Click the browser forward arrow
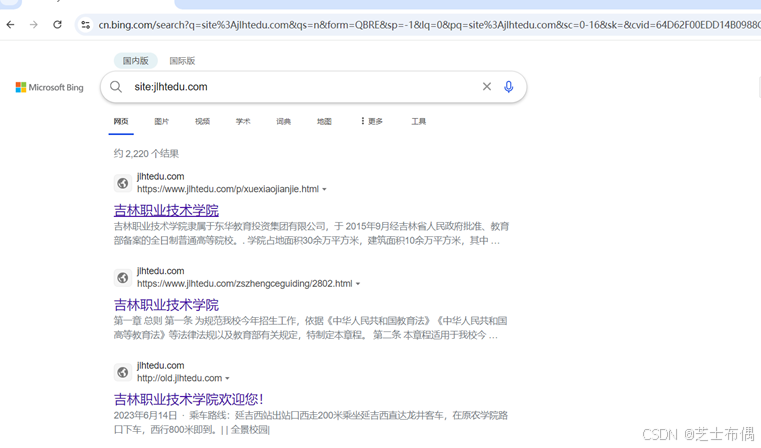Image resolution: width=761 pixels, height=448 pixels. pos(33,25)
